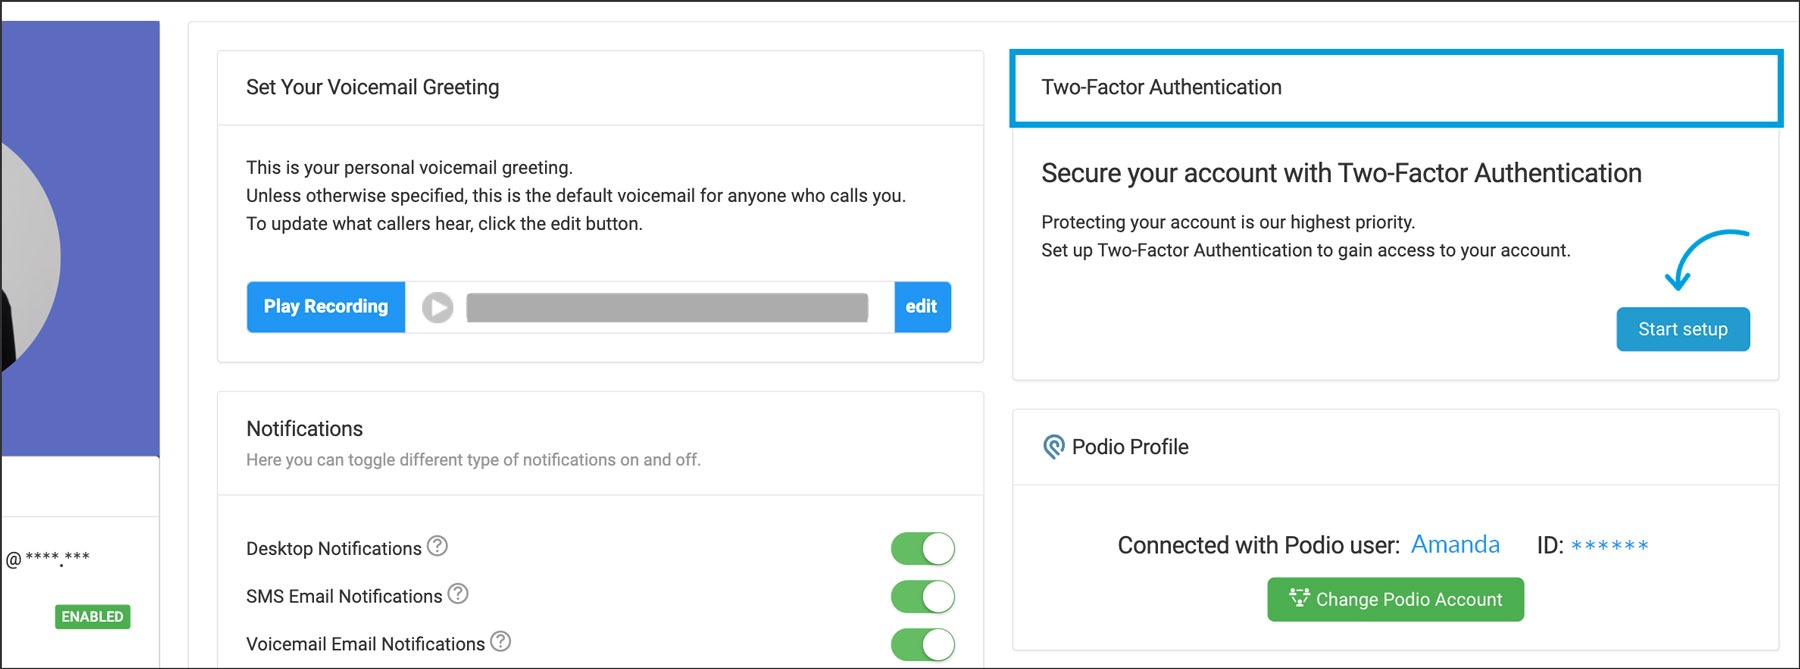Open the SMS Email Notifications help icon
The width and height of the screenshot is (1800, 669).
point(458,594)
